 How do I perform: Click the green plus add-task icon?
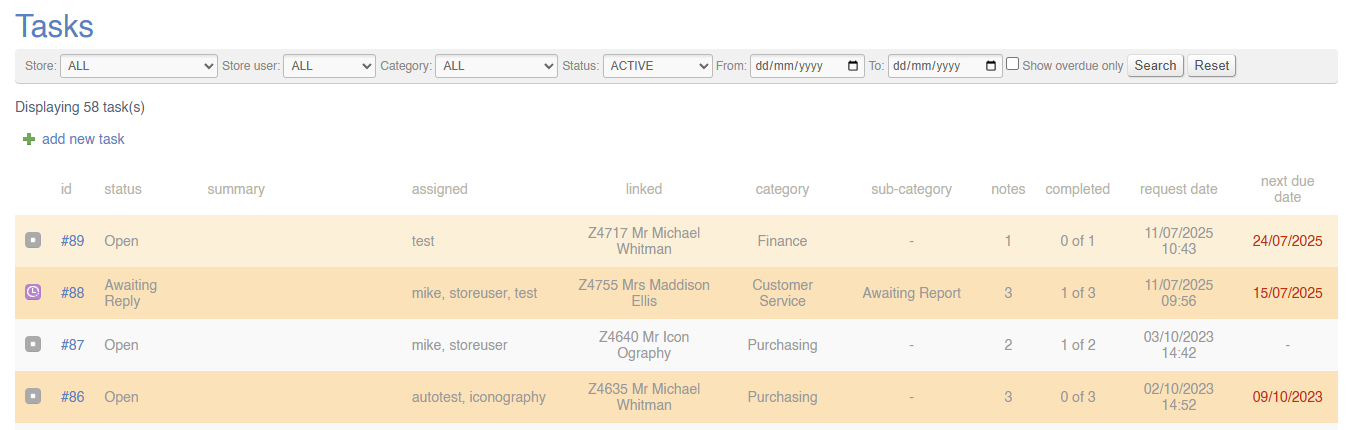[x=29, y=140]
